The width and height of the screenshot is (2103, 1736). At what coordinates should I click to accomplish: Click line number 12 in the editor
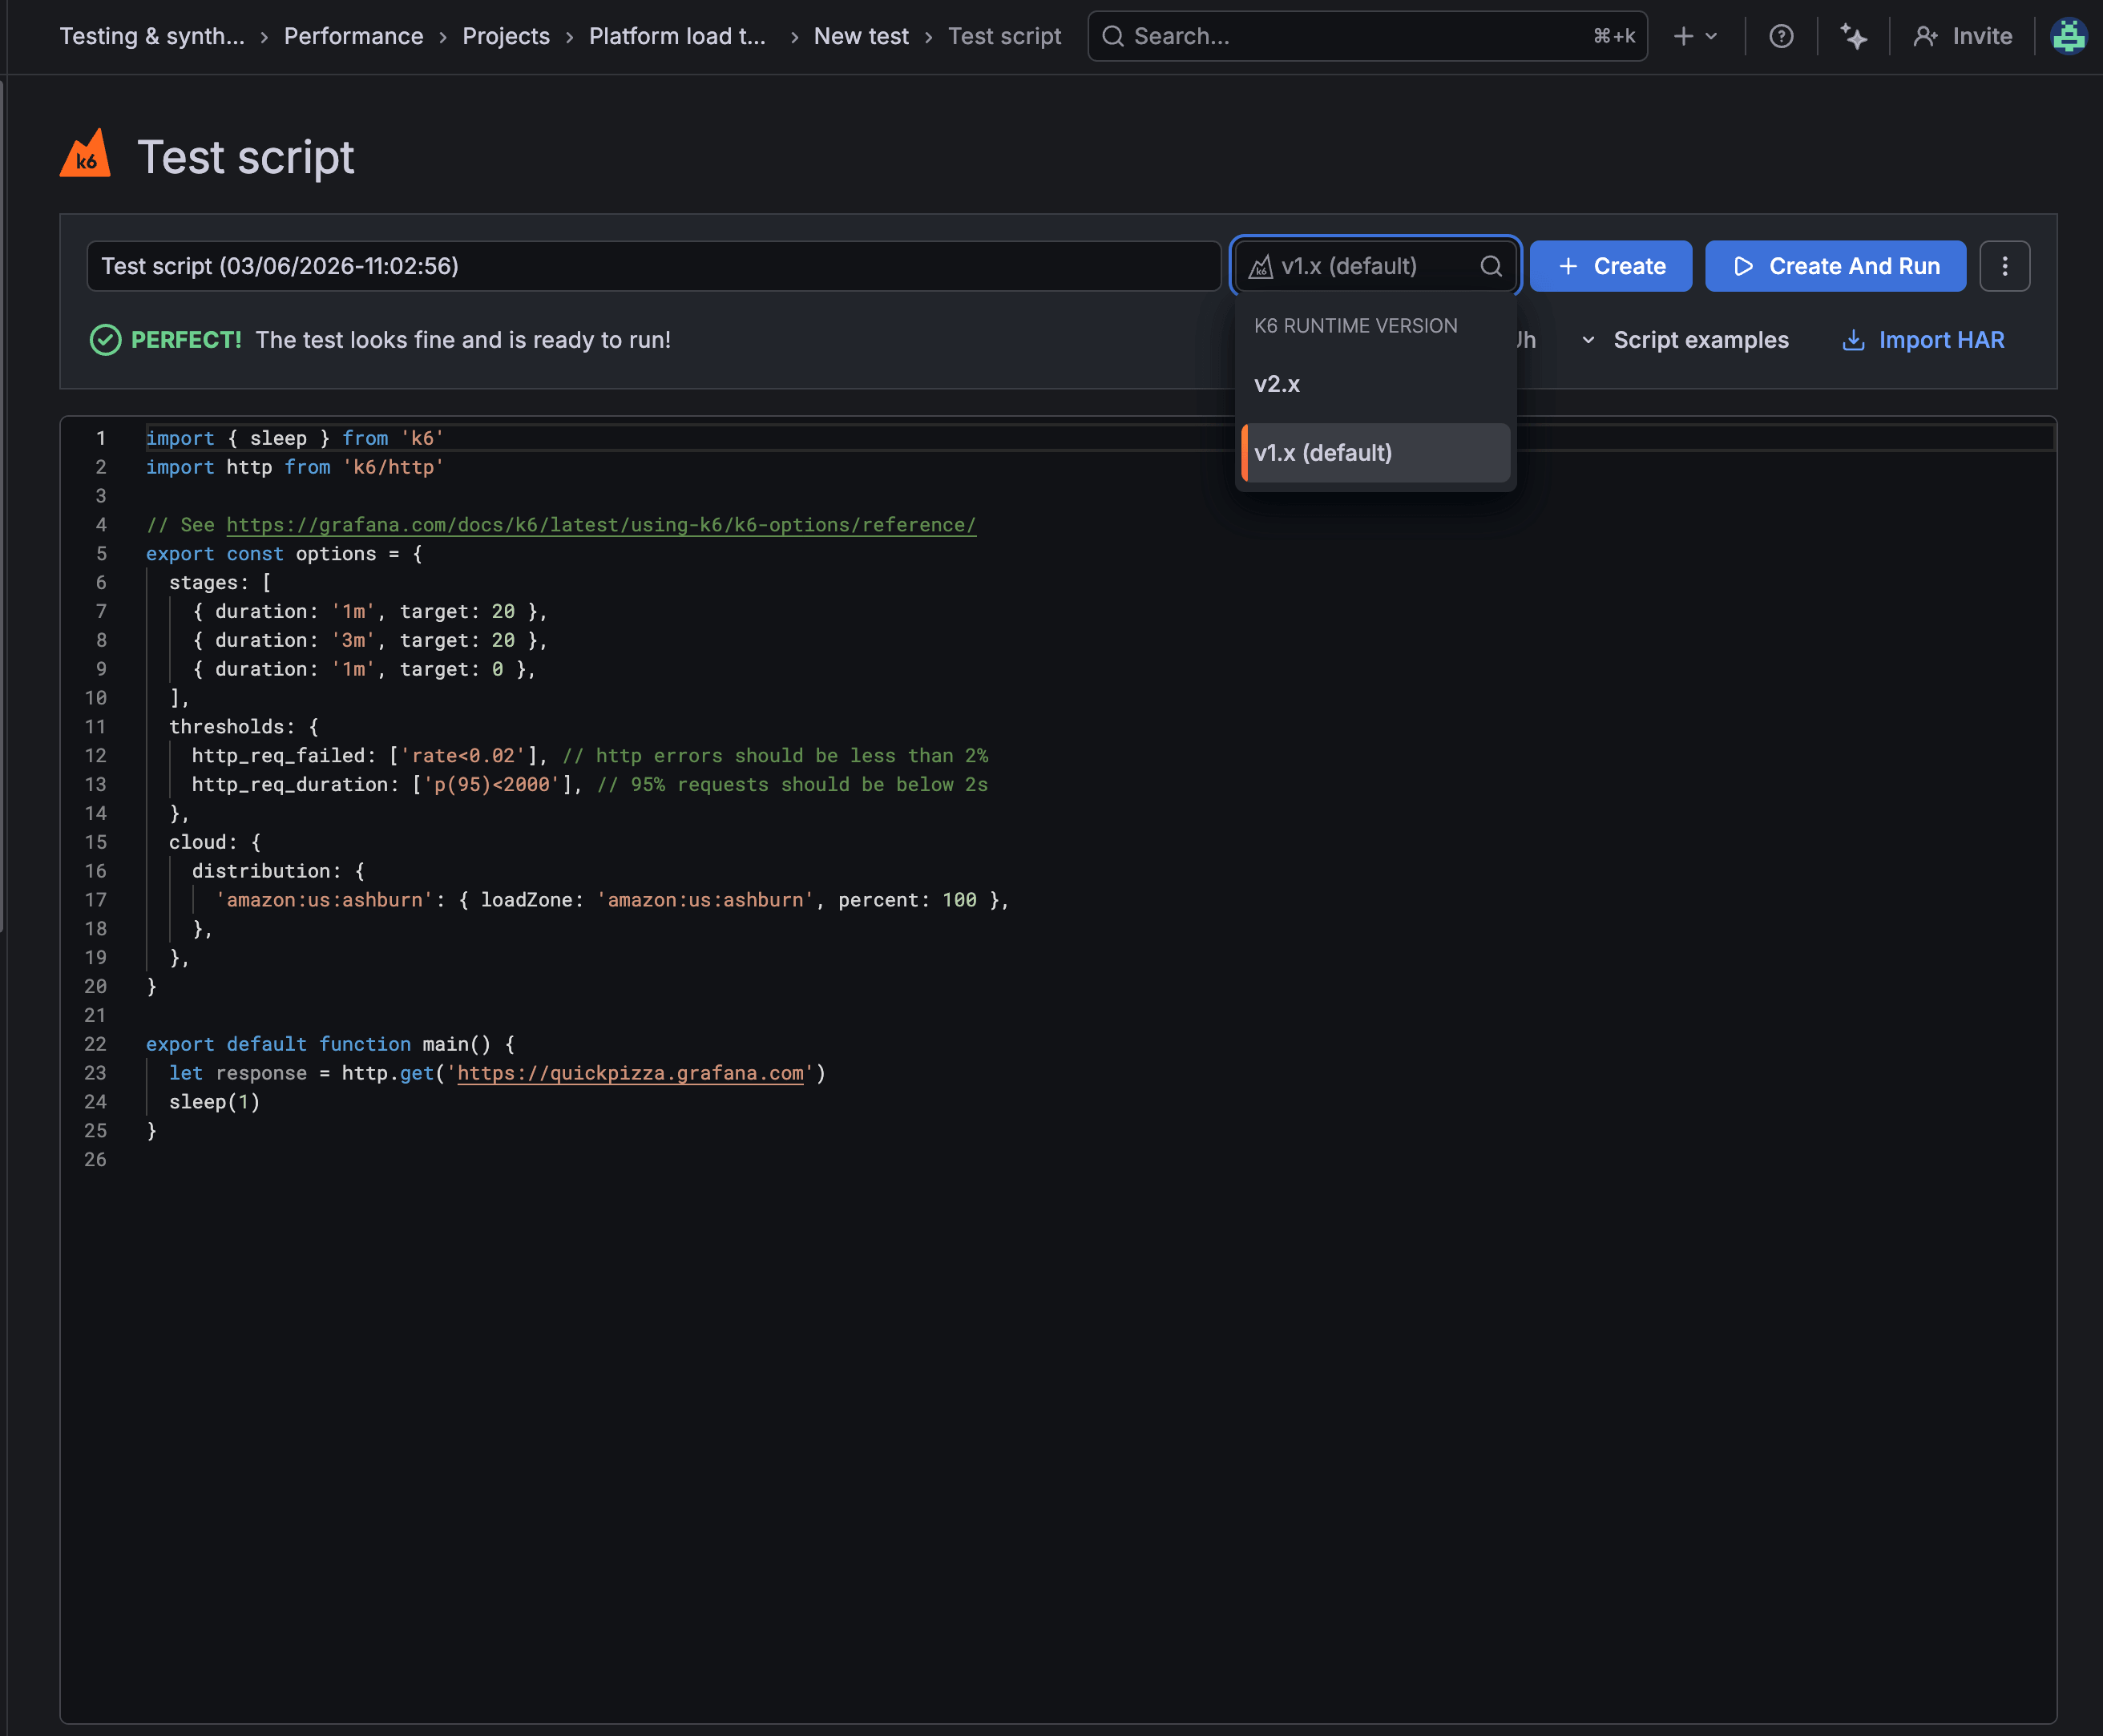point(95,756)
